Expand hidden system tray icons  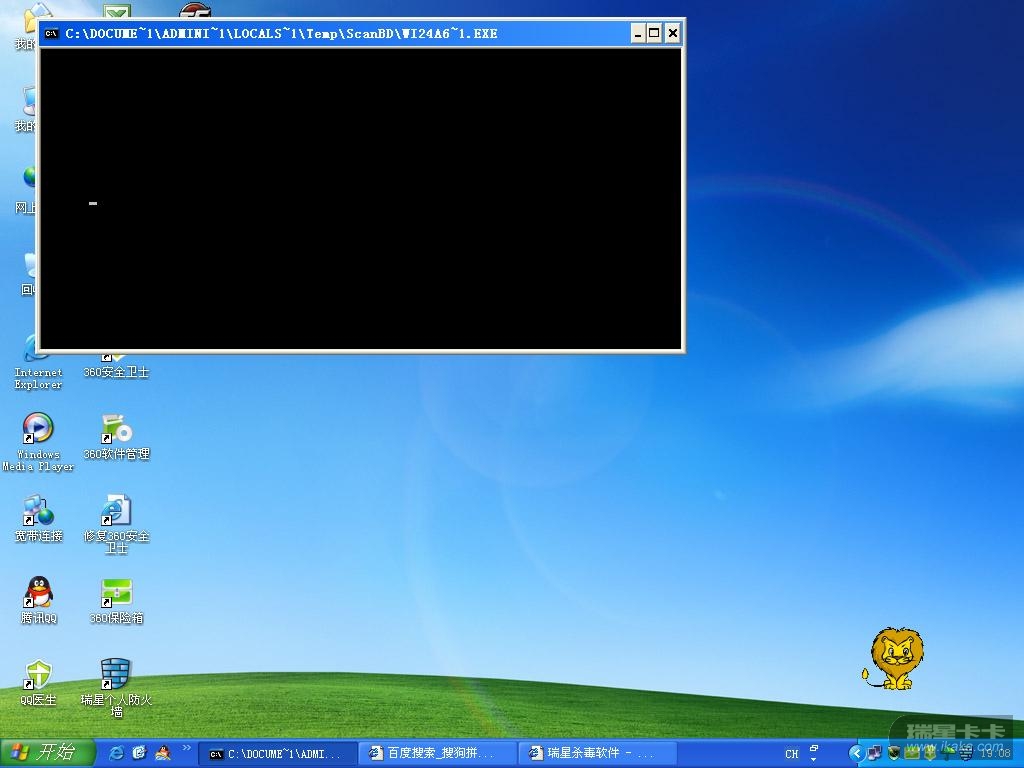point(856,754)
